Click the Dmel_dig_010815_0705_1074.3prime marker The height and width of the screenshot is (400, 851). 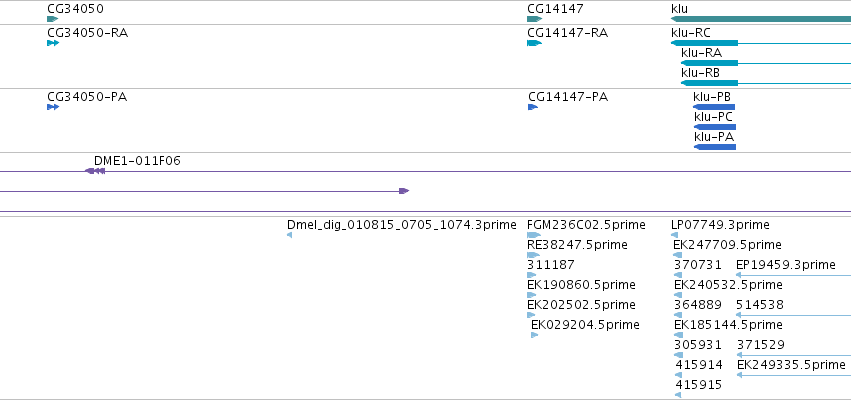289,235
